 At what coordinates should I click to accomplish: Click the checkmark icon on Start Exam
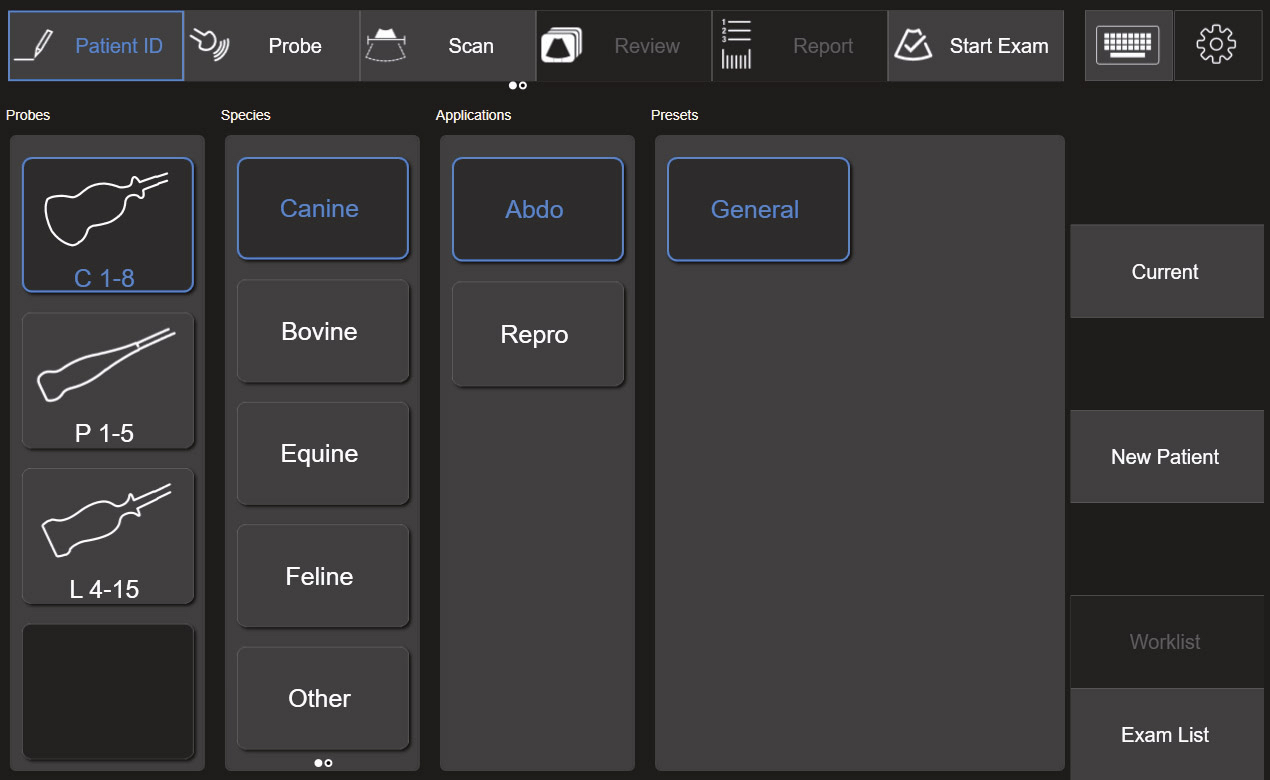(912, 44)
